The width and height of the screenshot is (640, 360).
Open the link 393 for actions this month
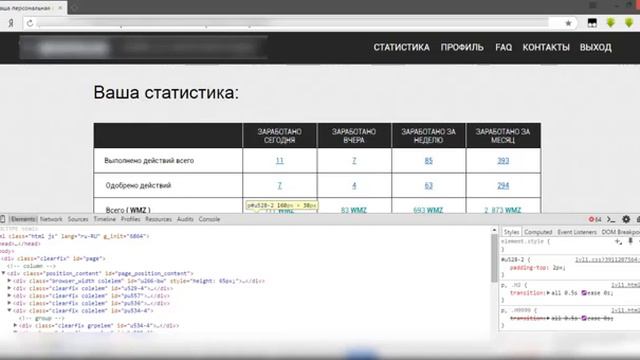pyautogui.click(x=503, y=160)
